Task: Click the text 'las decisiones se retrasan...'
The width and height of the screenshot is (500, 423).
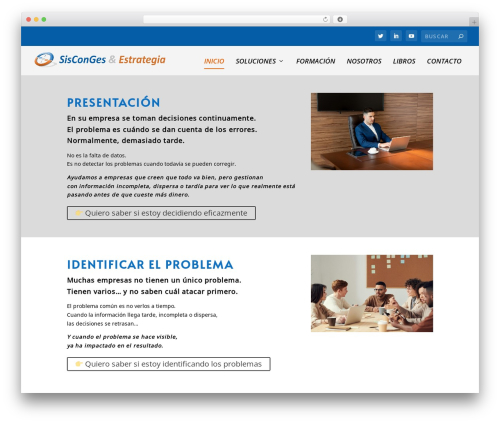Action: pyautogui.click(x=102, y=324)
